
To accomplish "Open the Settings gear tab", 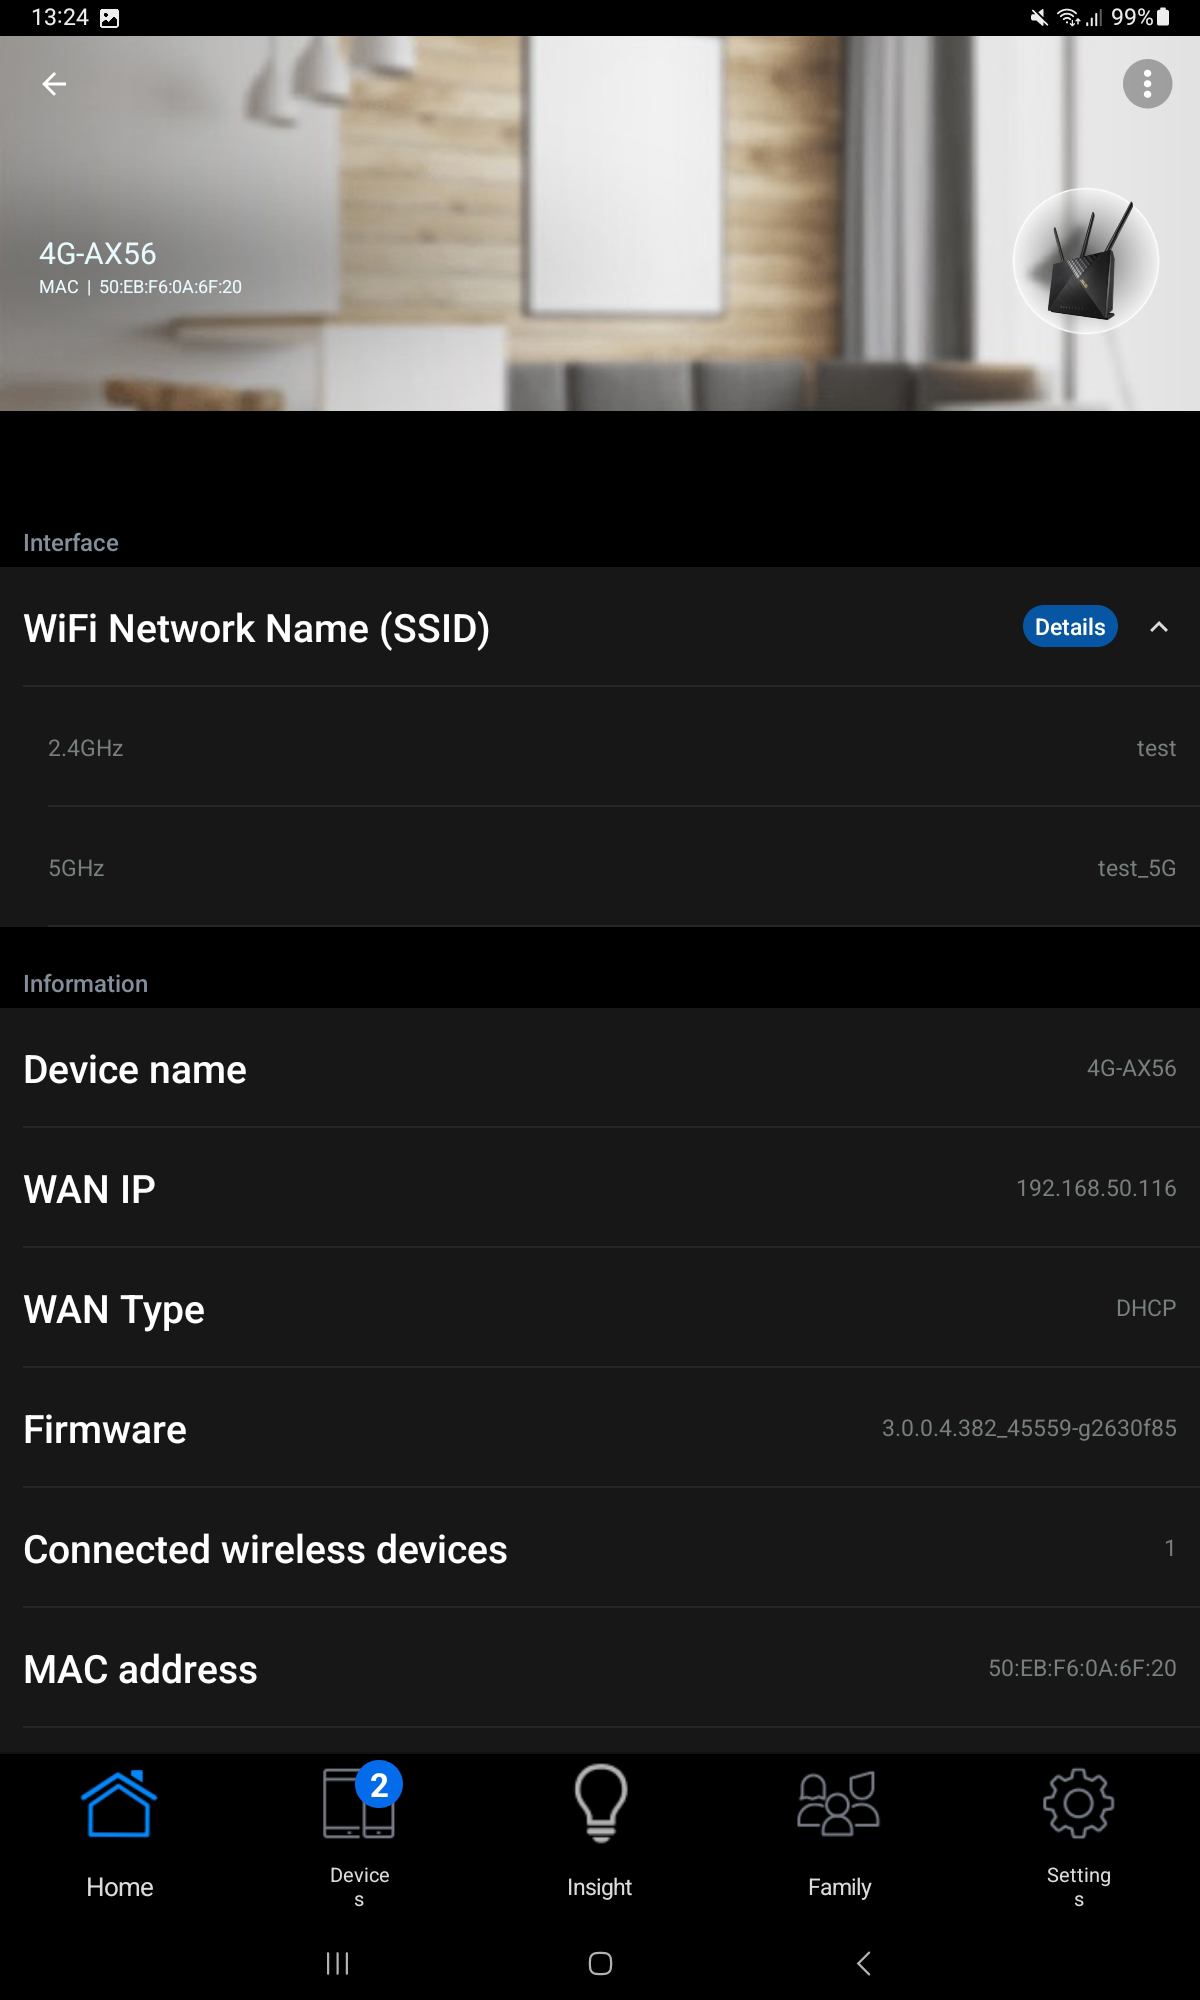I will pyautogui.click(x=1078, y=1835).
